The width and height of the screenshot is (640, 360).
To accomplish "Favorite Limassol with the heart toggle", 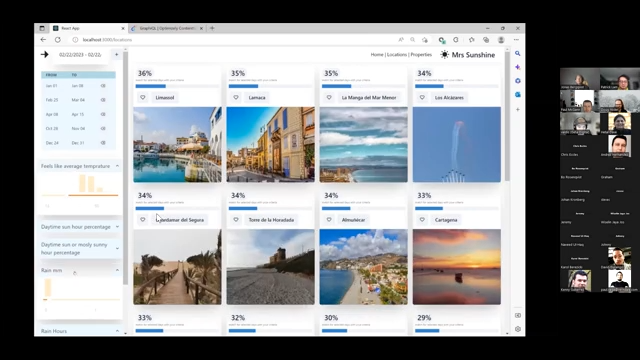I will pos(142,98).
